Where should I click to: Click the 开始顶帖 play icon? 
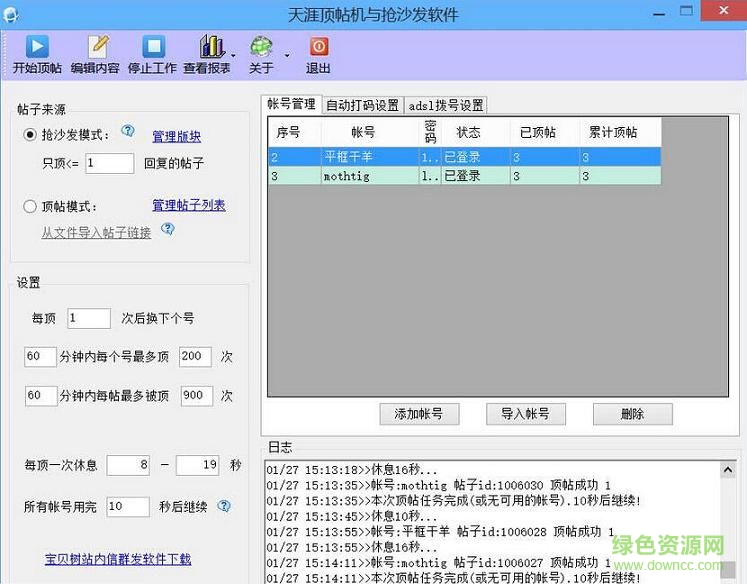[37, 47]
